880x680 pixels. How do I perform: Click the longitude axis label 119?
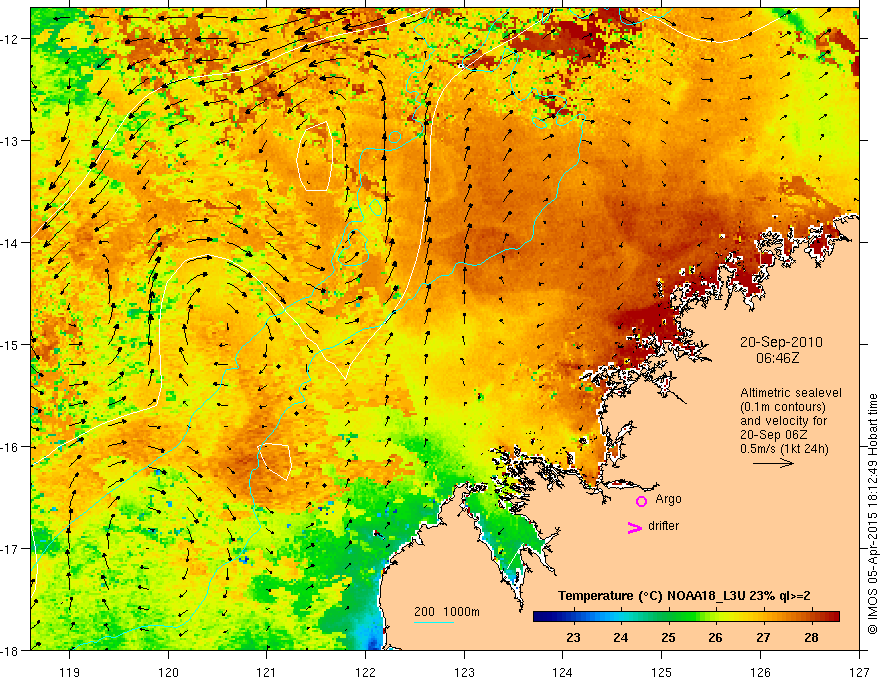70,672
